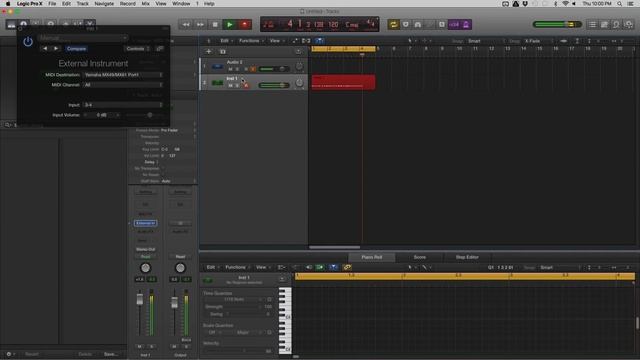Click Inst 1 channel strip pan knob
Viewport: 640px width, 360px height.
[145, 268]
